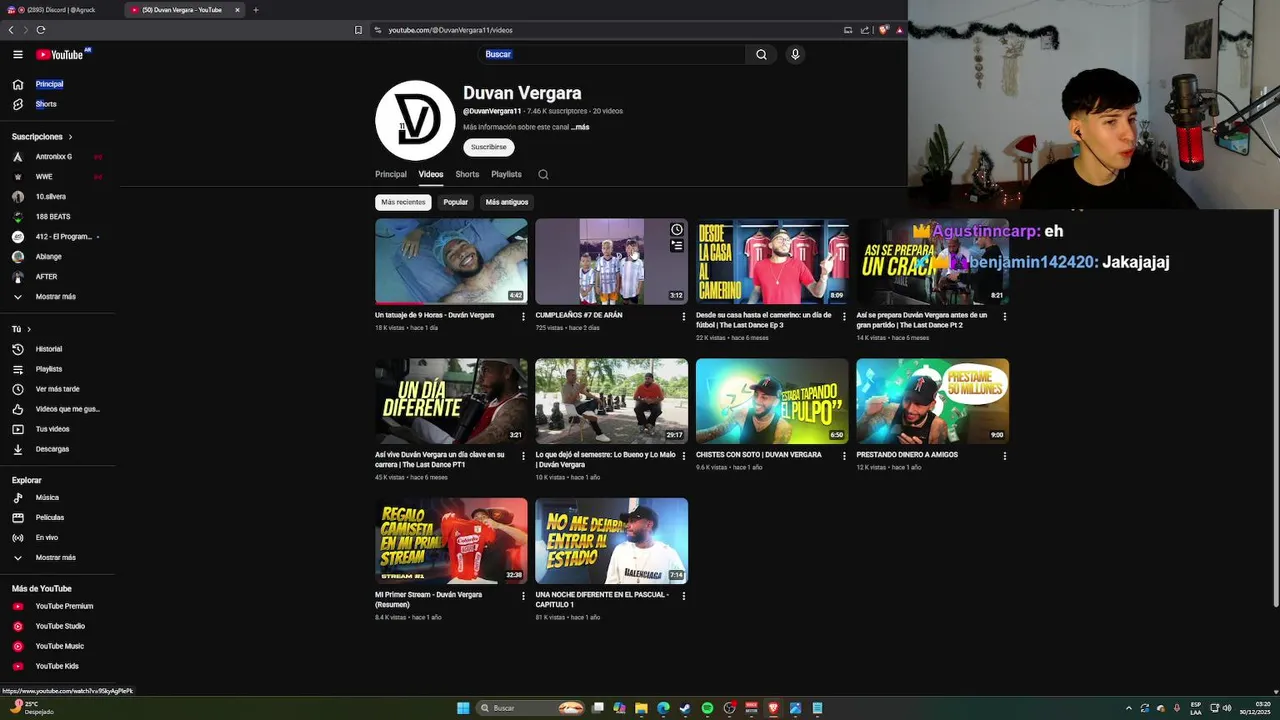Switch to channel Principal tab
Viewport: 1280px width, 720px height.
[x=390, y=174]
